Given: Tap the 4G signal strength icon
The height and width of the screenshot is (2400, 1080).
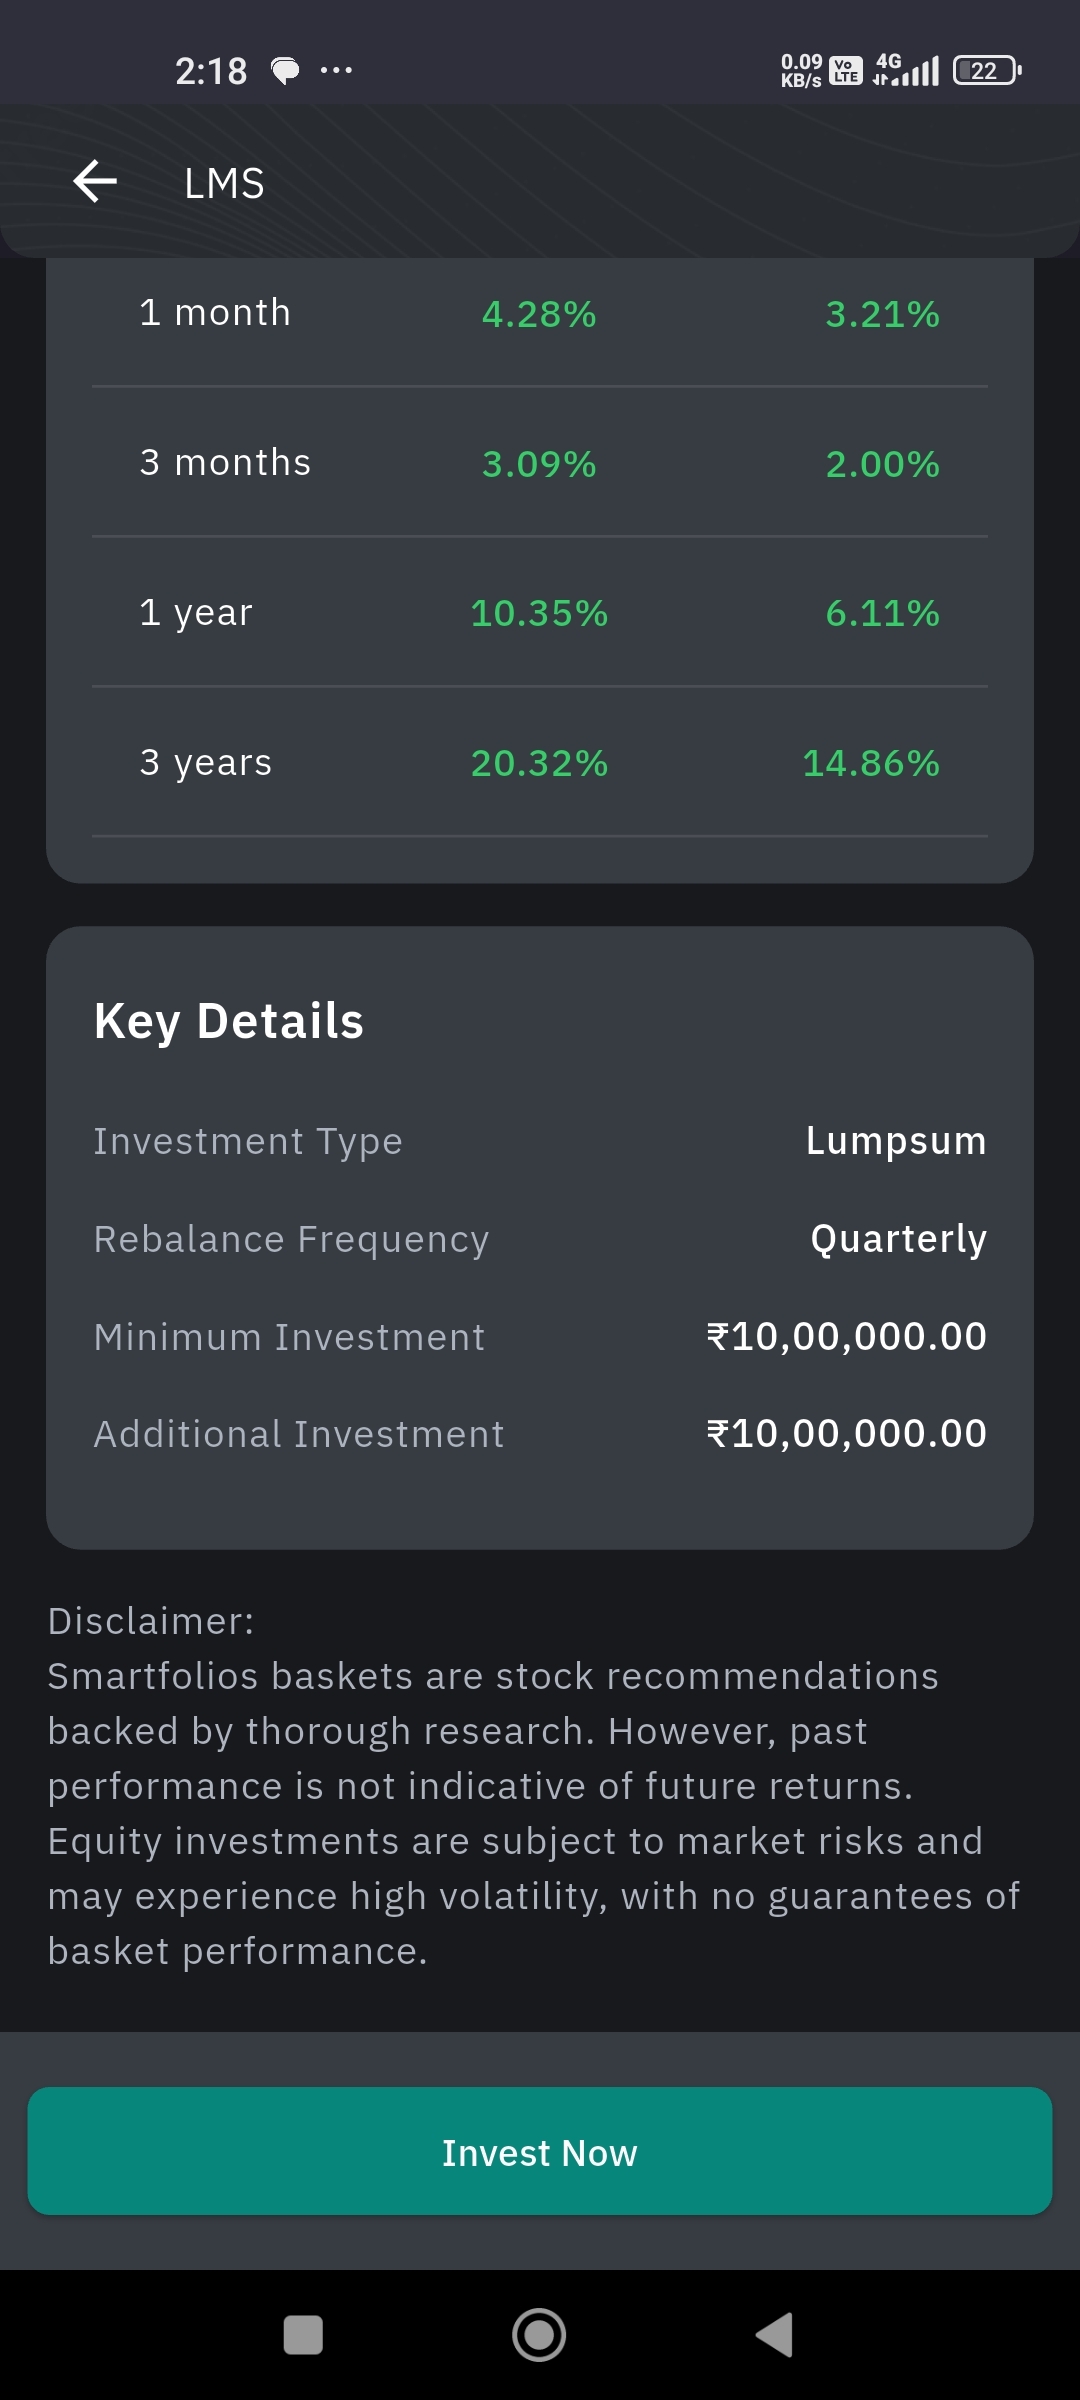Looking at the screenshot, I should click(x=907, y=70).
